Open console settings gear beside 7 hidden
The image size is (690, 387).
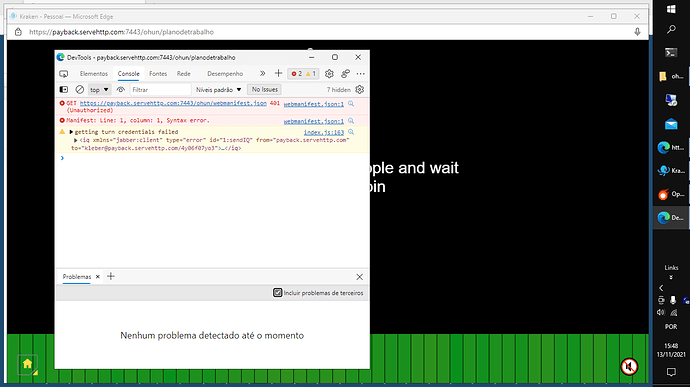point(360,90)
